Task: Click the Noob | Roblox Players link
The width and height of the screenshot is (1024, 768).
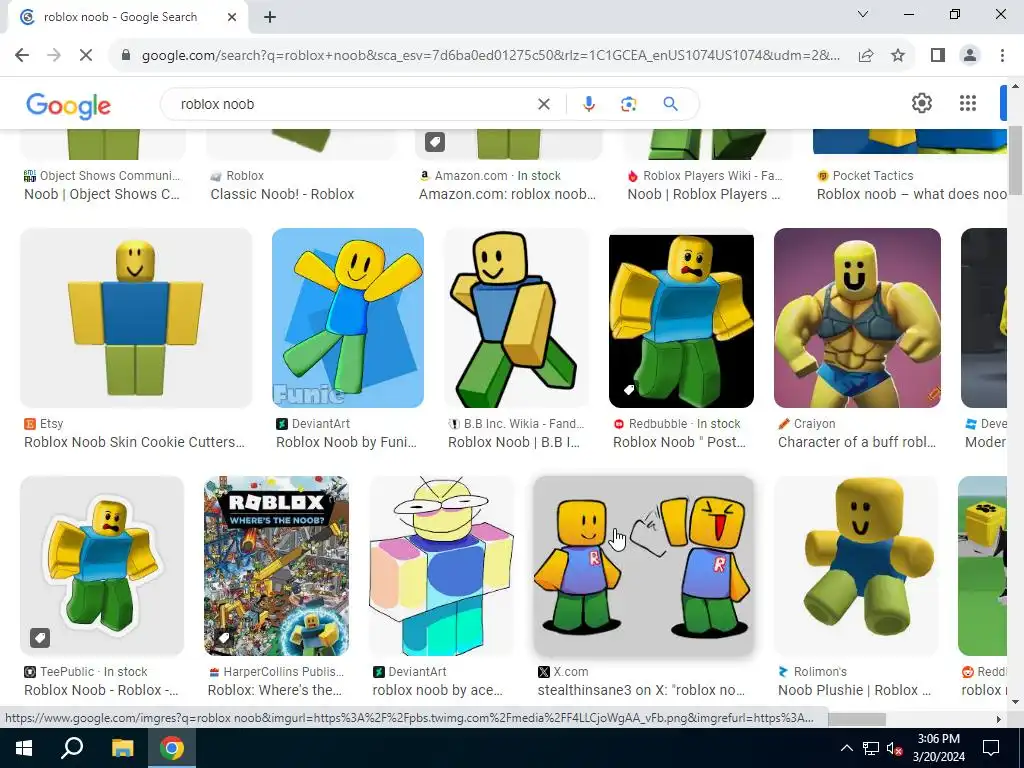Action: tap(704, 194)
